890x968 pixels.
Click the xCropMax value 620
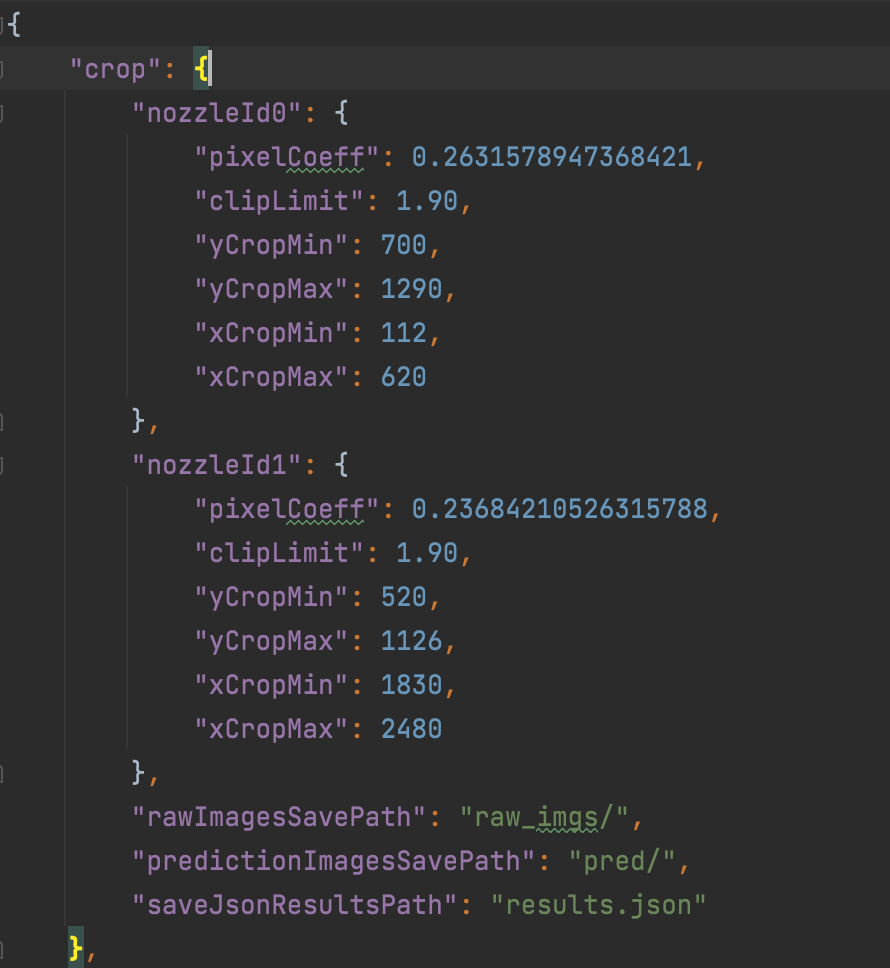pyautogui.click(x=404, y=377)
